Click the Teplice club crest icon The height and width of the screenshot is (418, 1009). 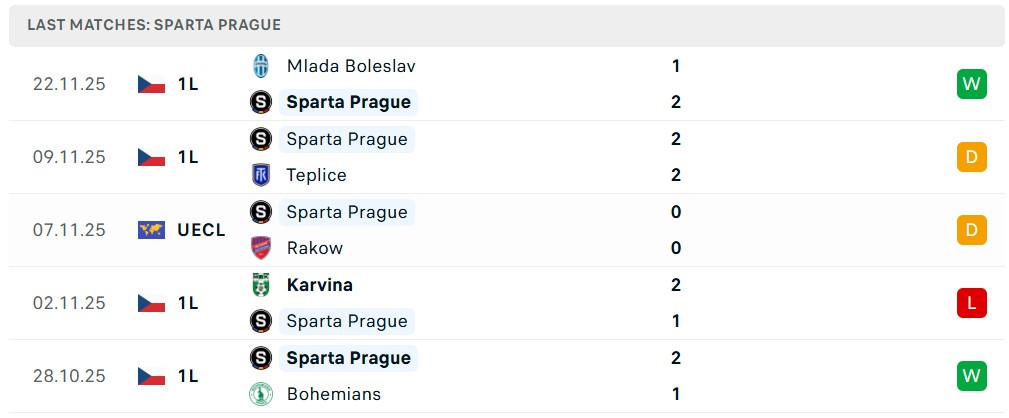(x=261, y=175)
